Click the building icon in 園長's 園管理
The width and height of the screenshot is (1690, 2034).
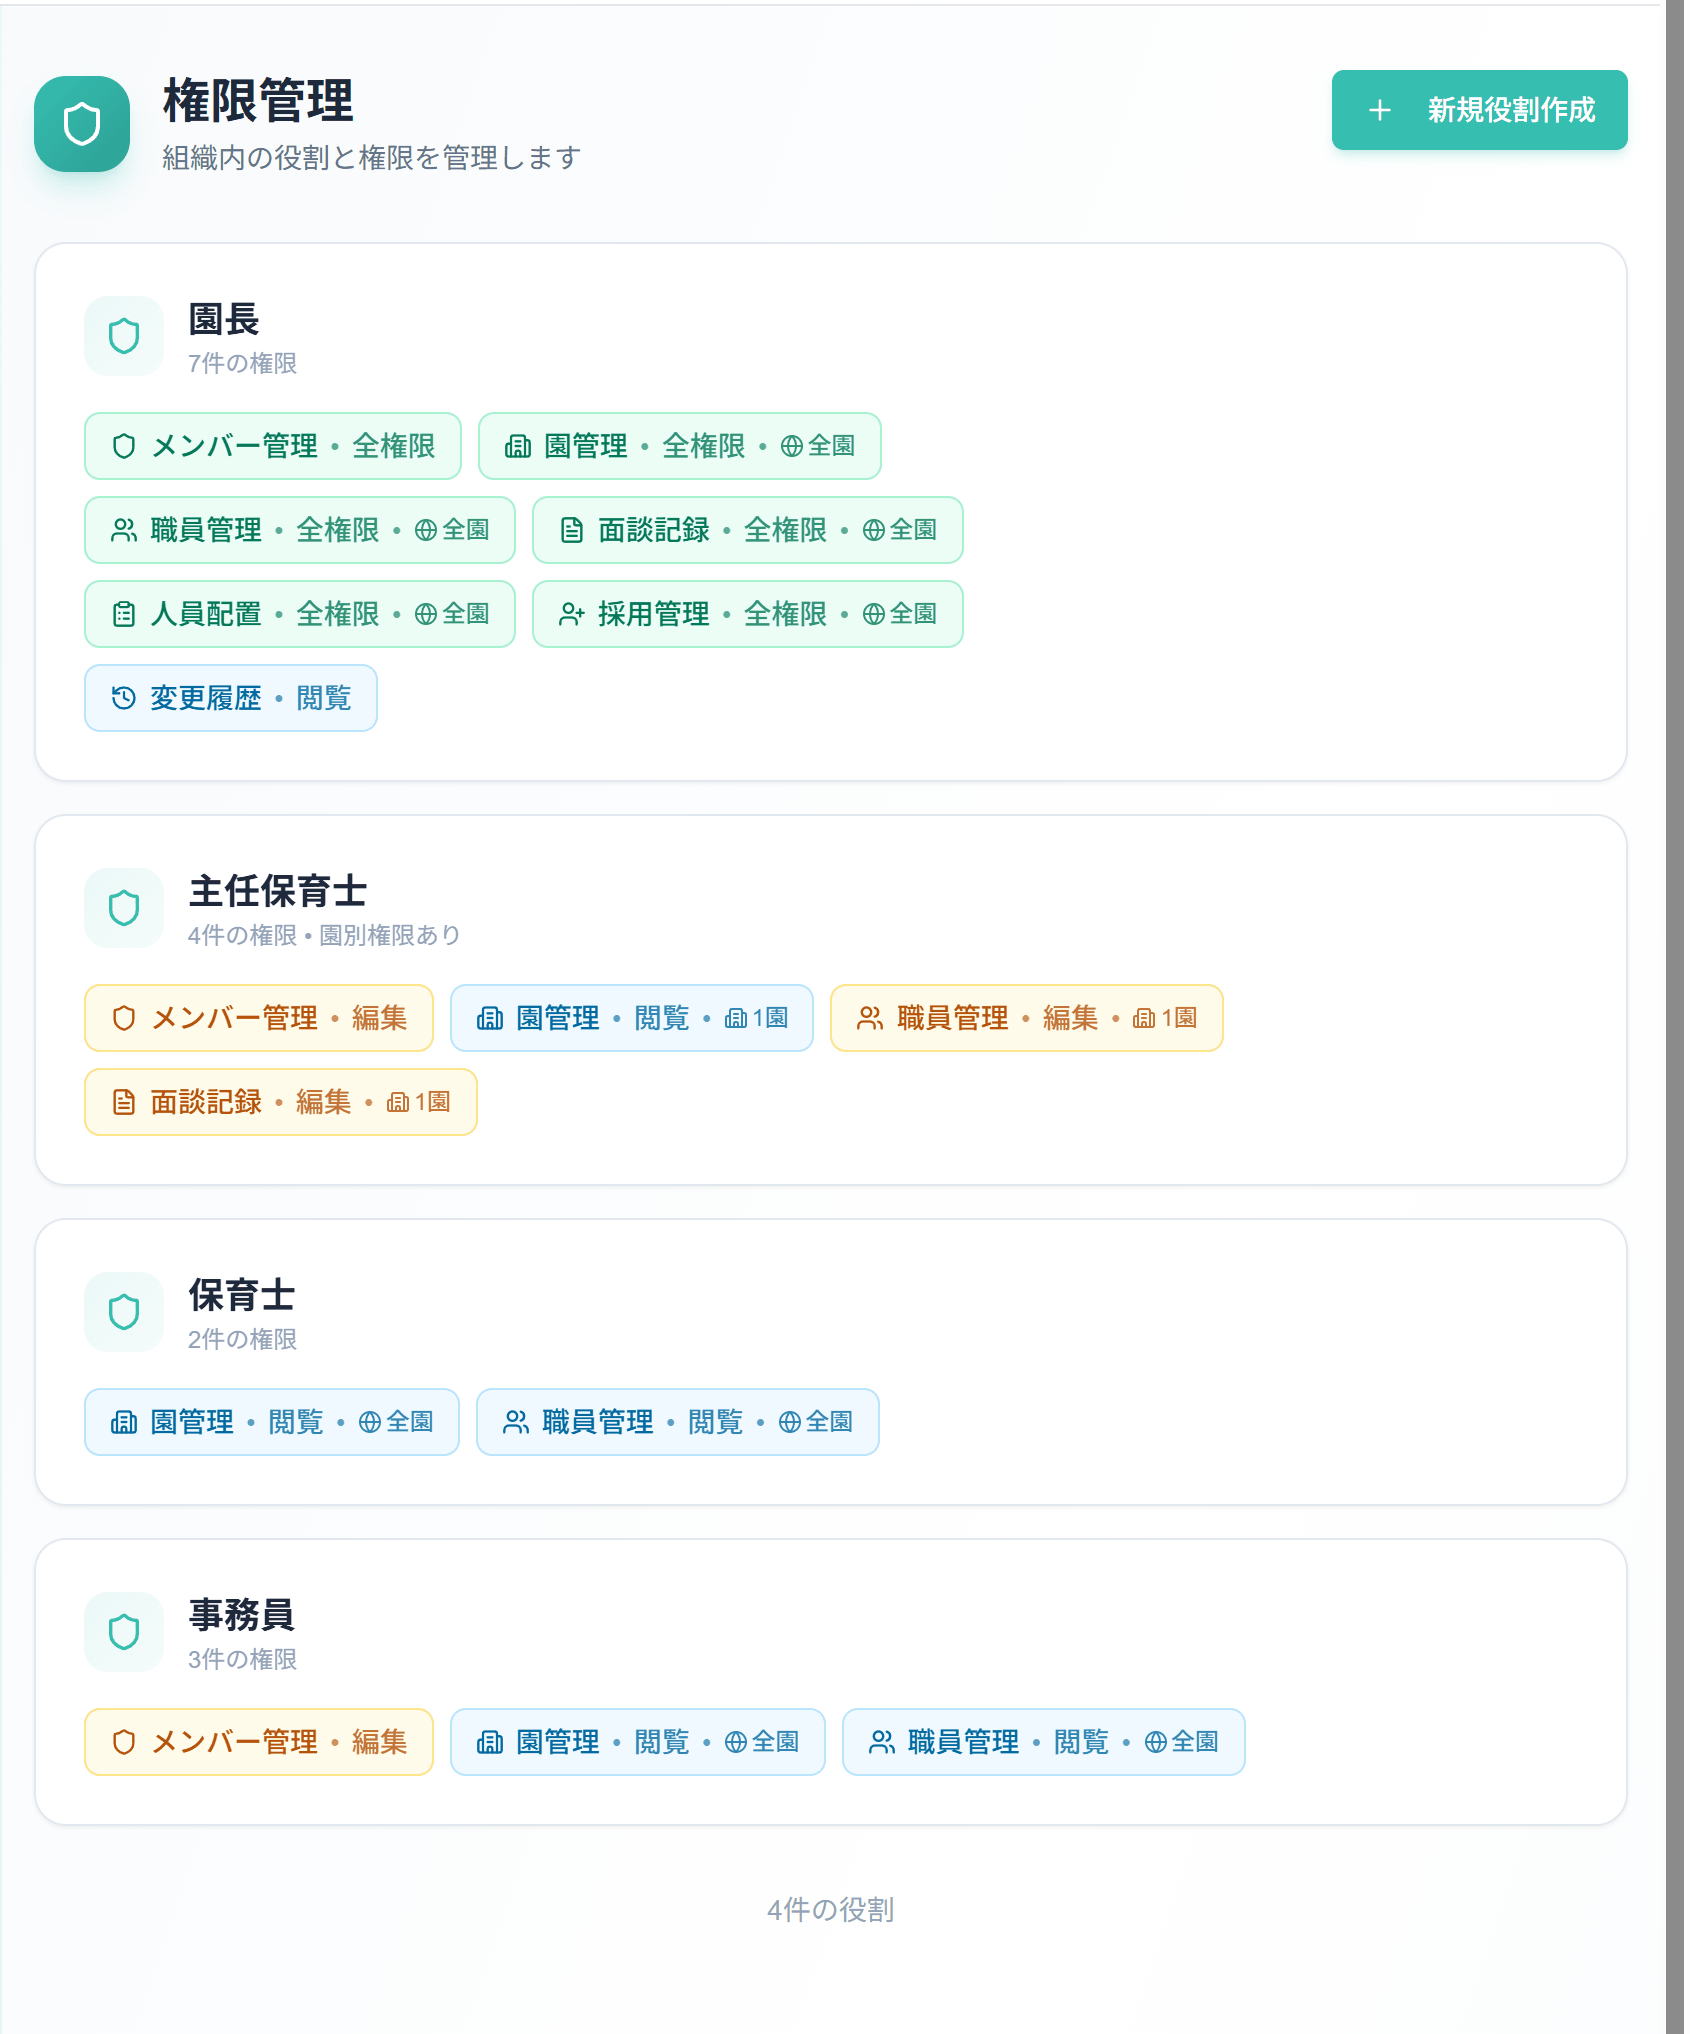518,446
